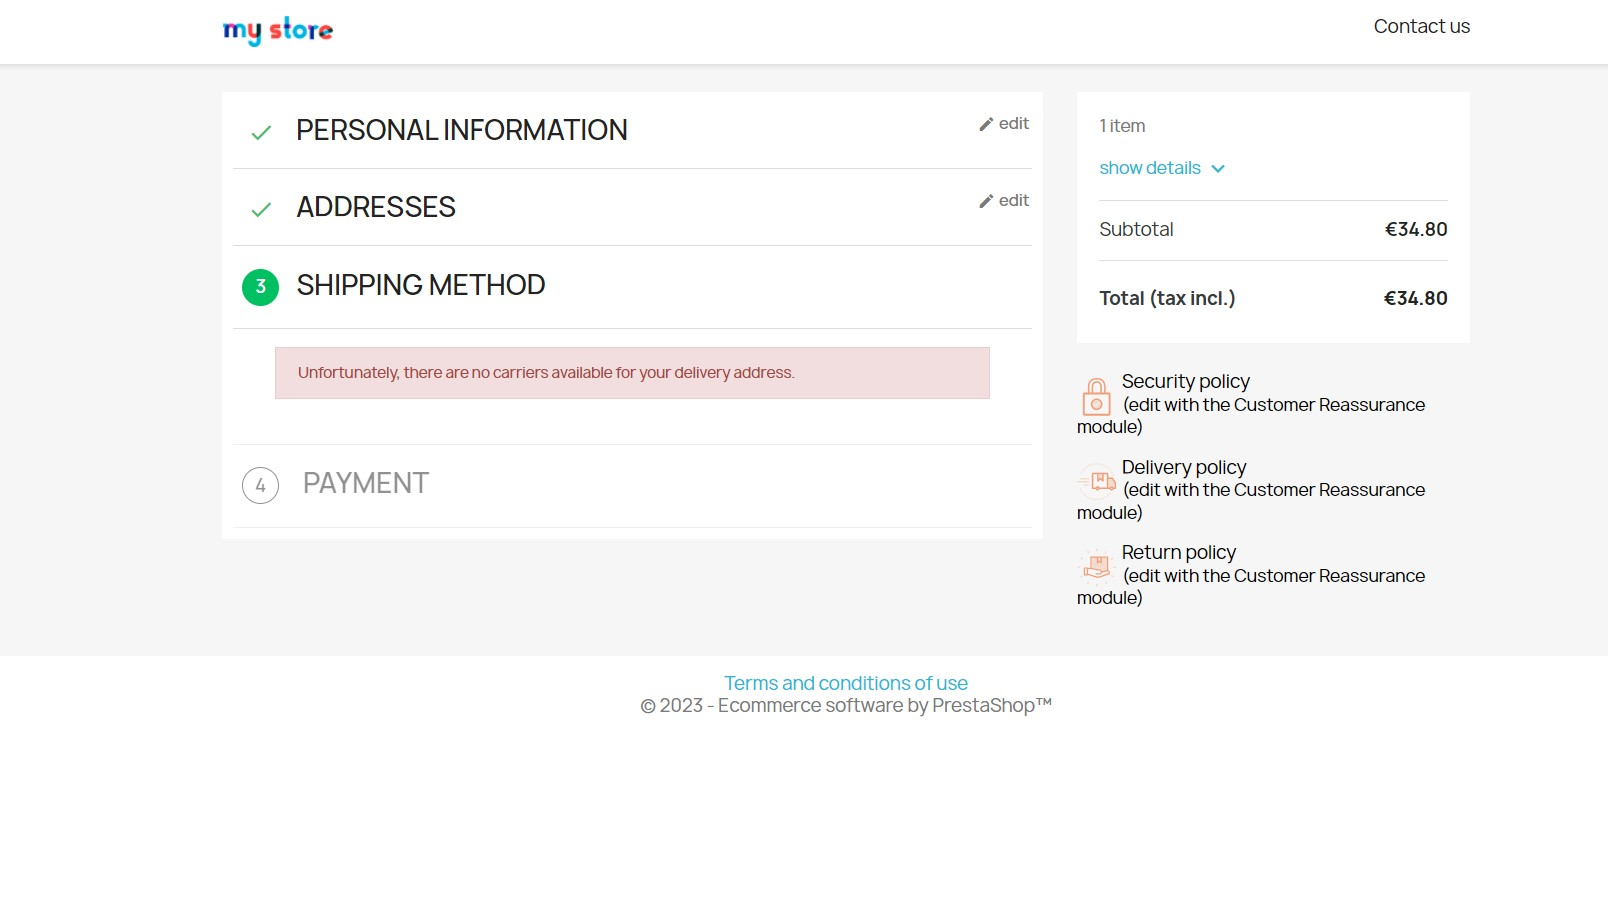Click the chevron arrow next to show details

tap(1218, 168)
